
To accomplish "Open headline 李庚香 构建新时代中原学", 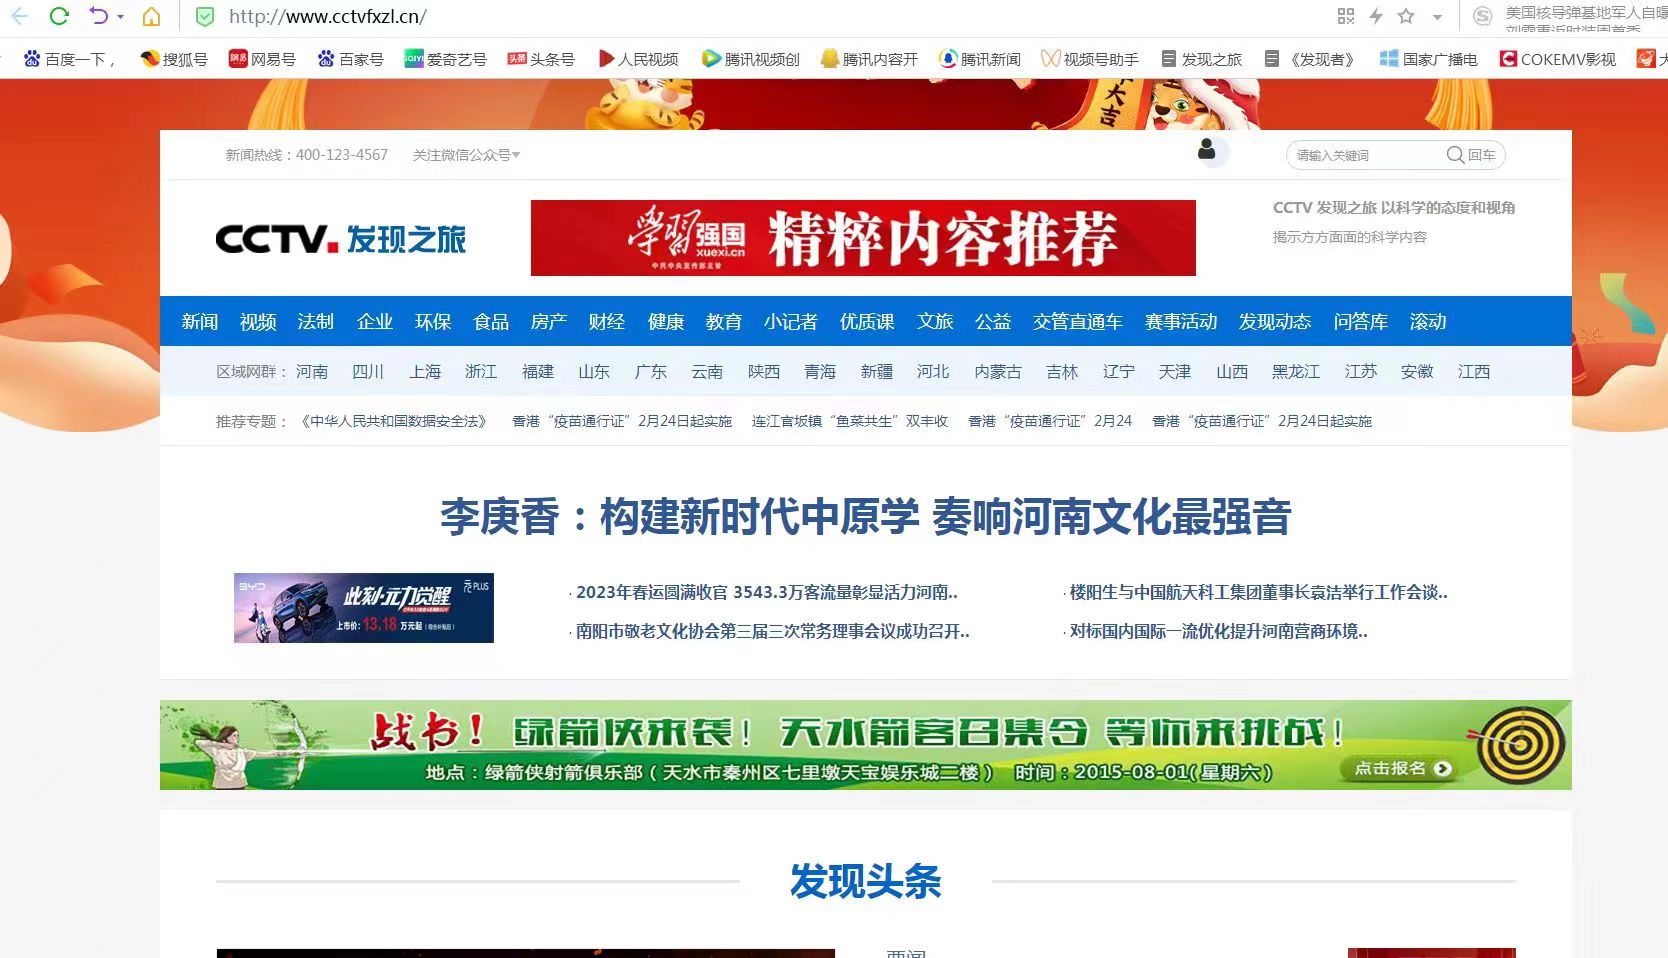I will coord(866,517).
